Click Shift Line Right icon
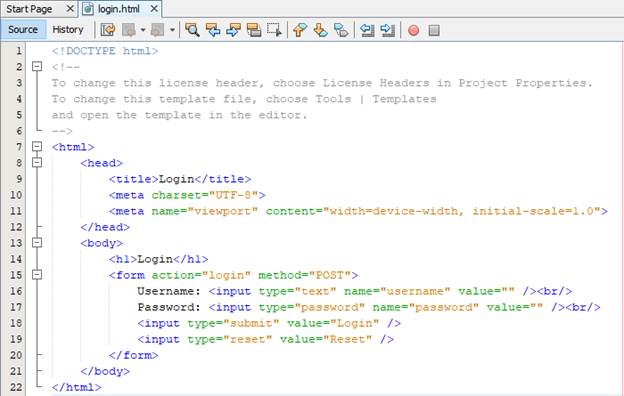Screen dimensions: 624x396 (x=387, y=30)
